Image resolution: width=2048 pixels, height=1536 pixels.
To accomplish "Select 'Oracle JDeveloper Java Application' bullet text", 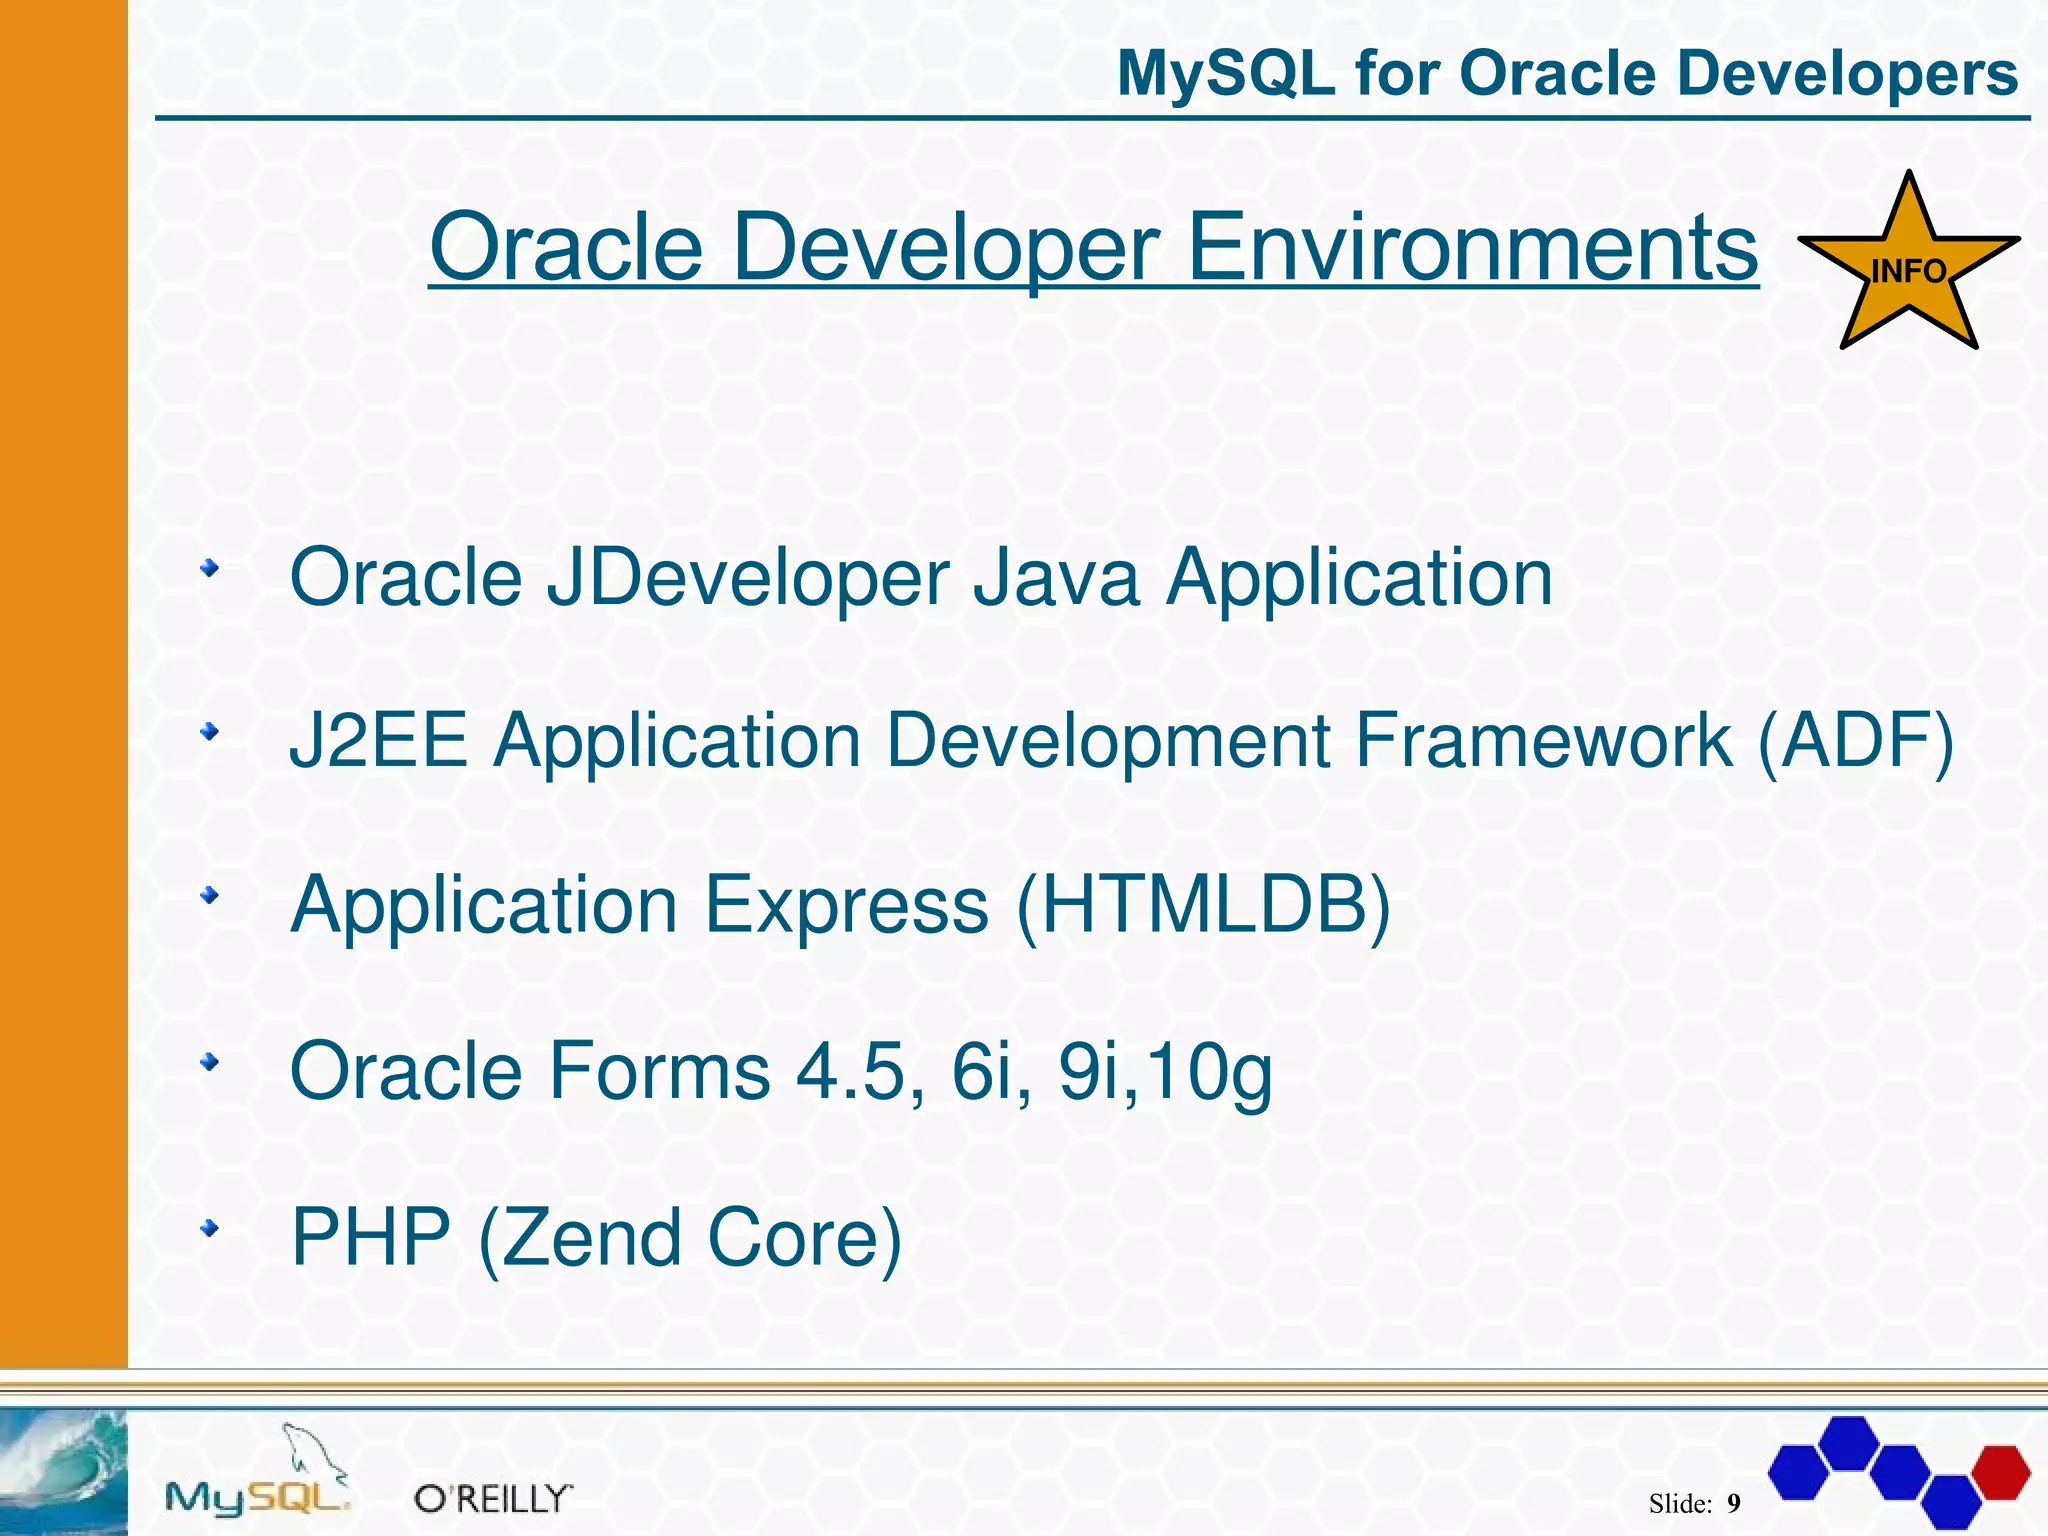I will (921, 578).
